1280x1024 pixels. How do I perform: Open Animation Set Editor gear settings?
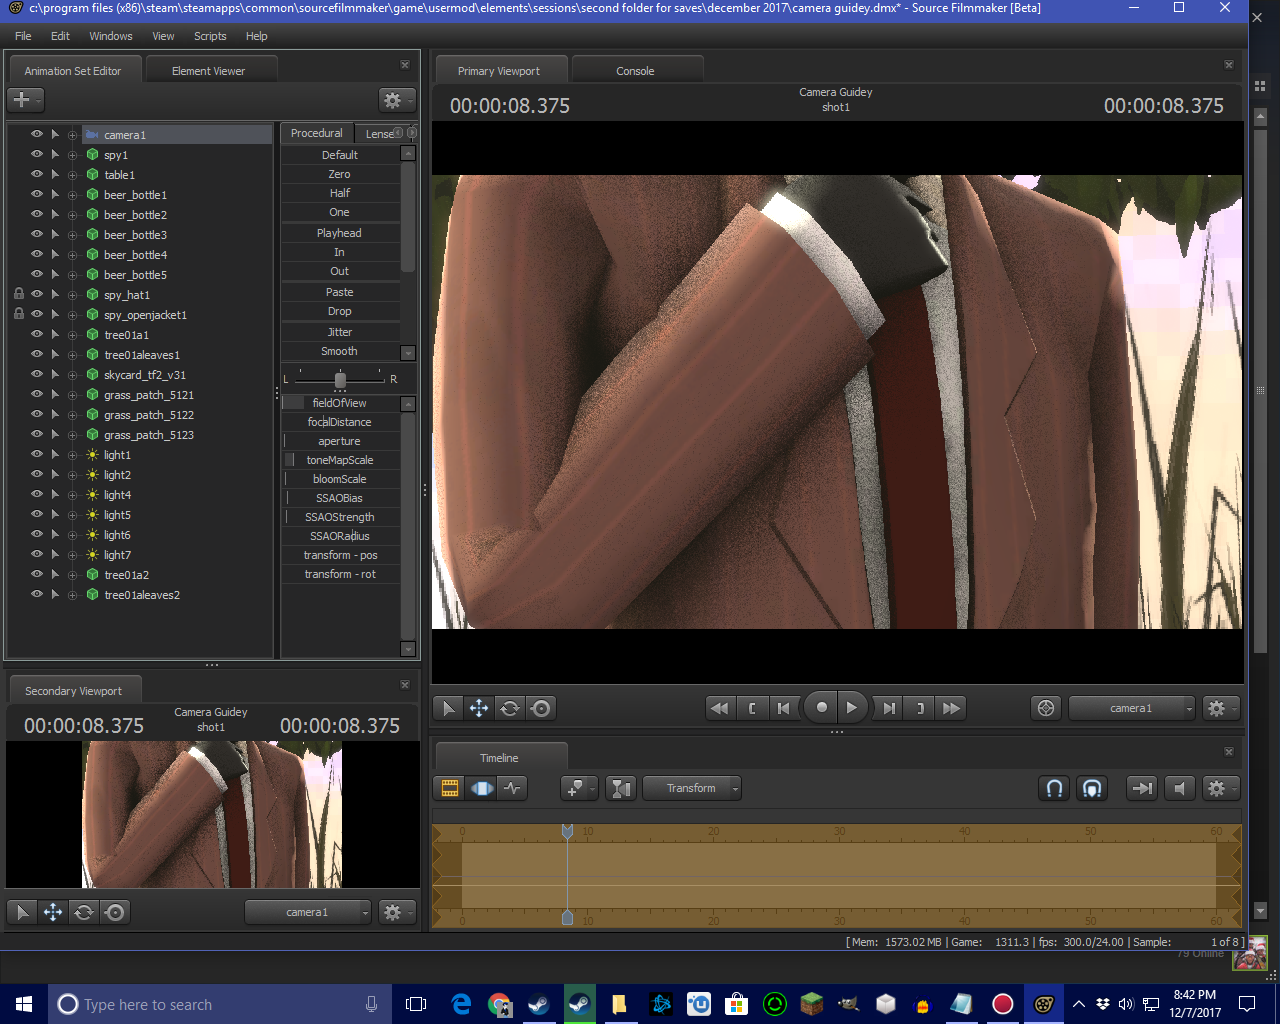coord(396,100)
